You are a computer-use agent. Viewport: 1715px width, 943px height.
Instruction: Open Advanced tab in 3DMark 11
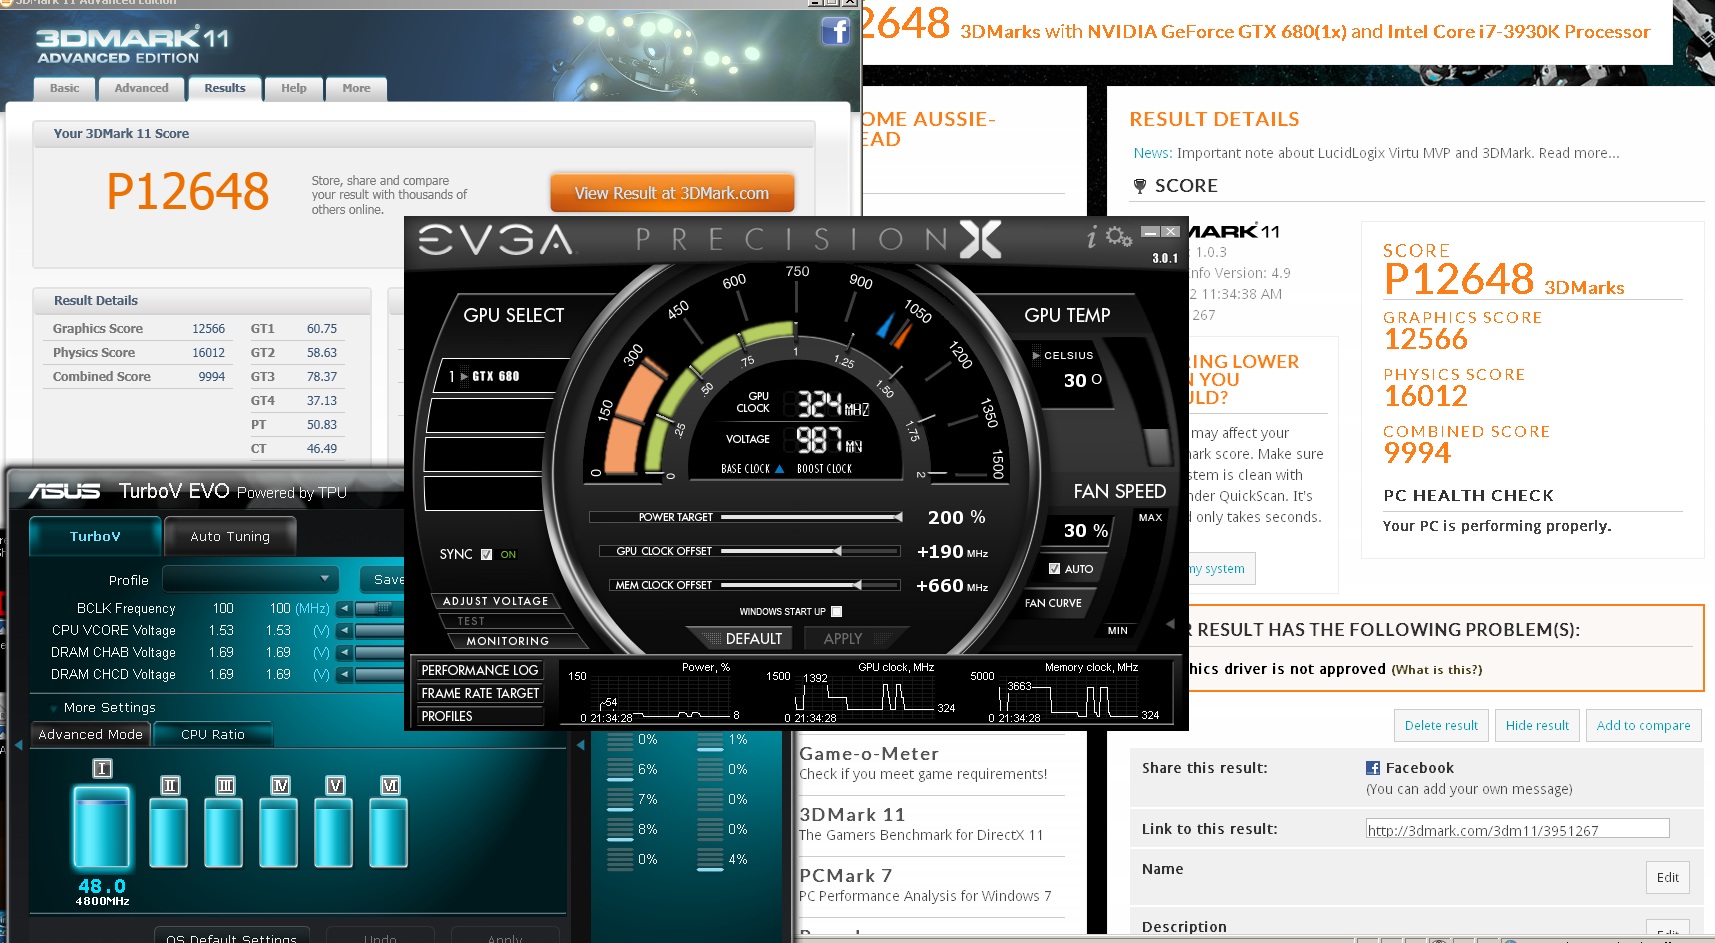[141, 88]
